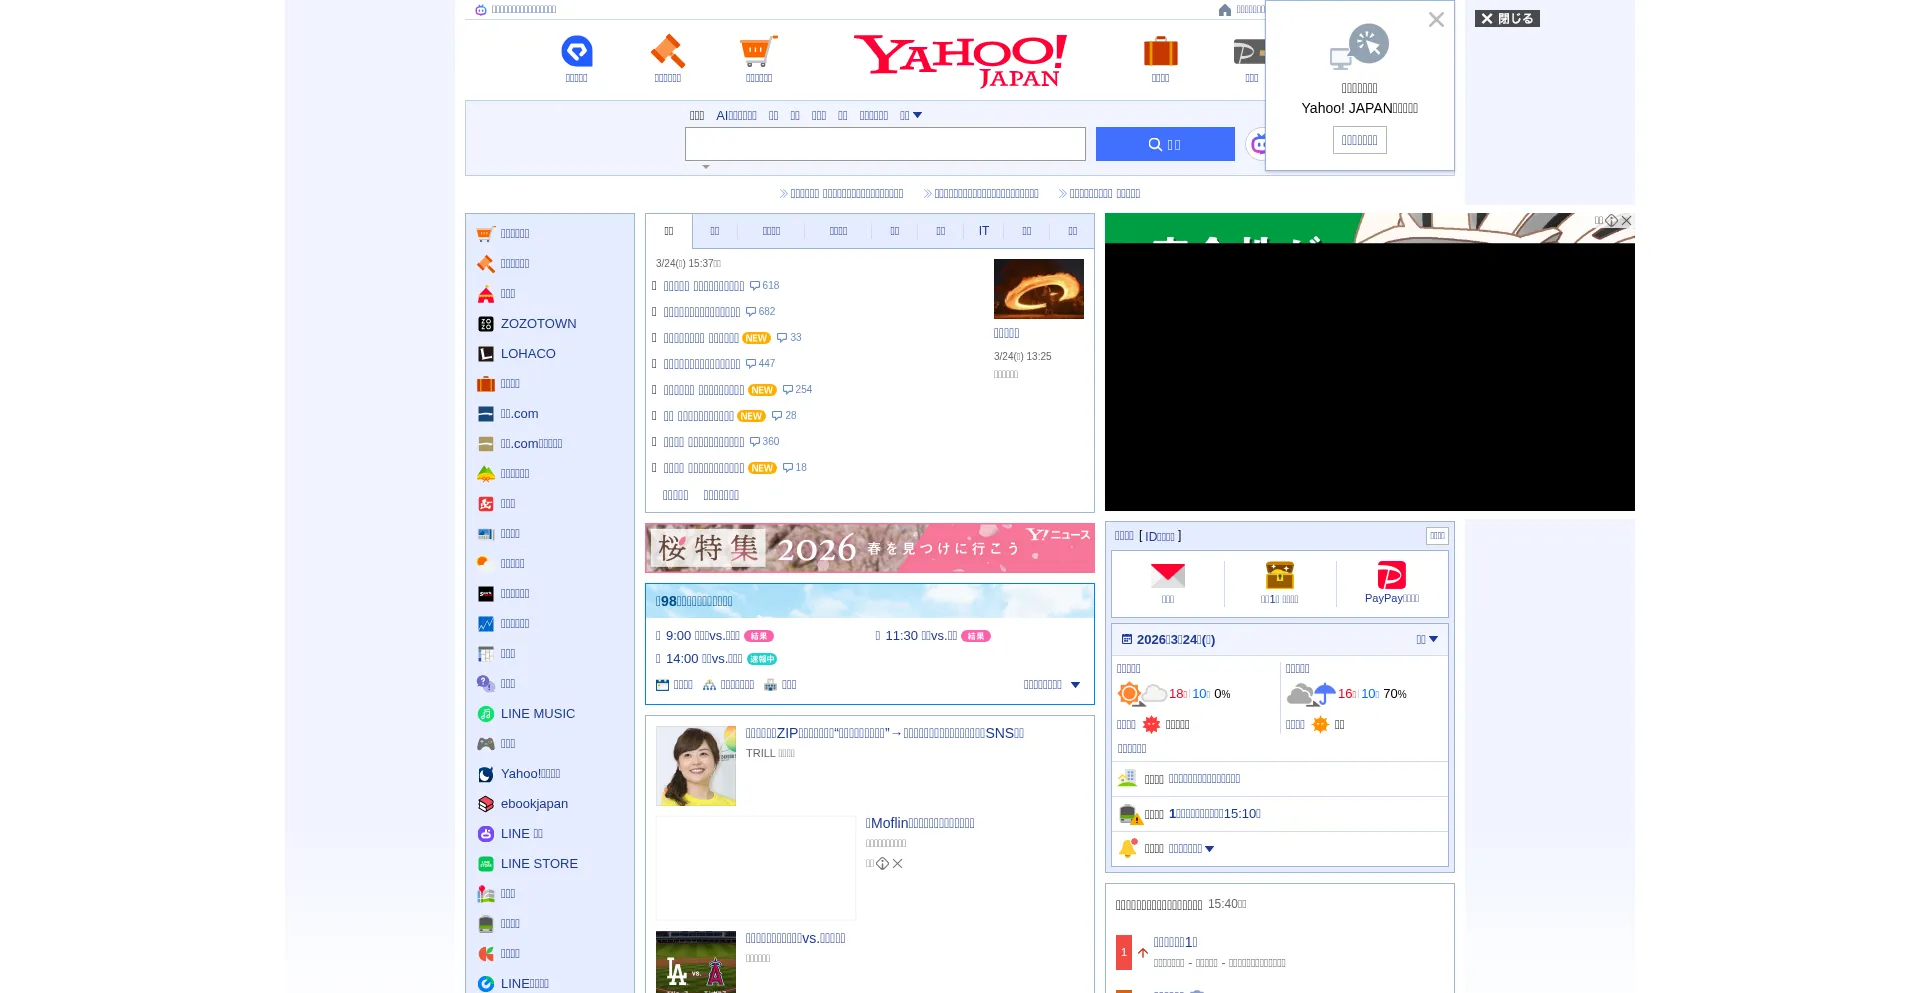This screenshot has height=993, width=1920.
Task: Click the tournament bracket icon under baseball scores
Action: (710, 685)
